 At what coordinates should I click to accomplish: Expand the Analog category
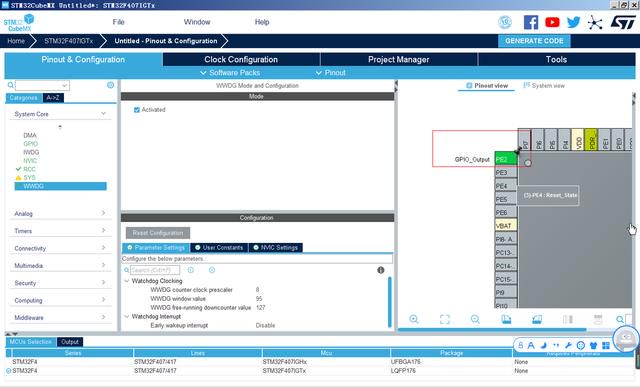click(60, 213)
